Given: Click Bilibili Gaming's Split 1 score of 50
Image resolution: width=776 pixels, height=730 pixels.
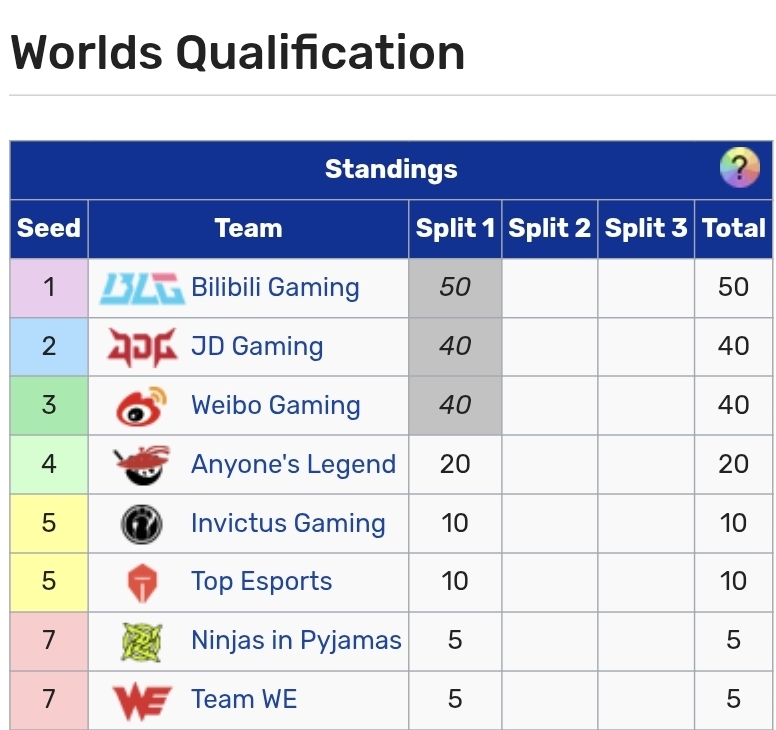Looking at the screenshot, I should [x=455, y=288].
